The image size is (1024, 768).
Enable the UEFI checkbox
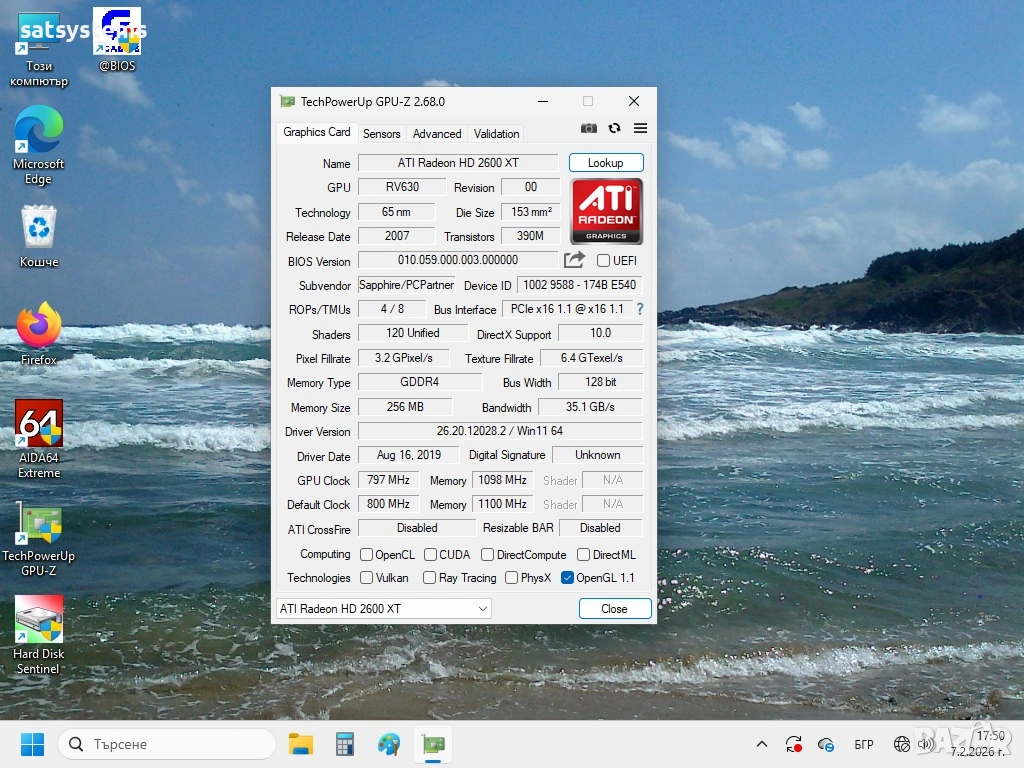click(603, 261)
